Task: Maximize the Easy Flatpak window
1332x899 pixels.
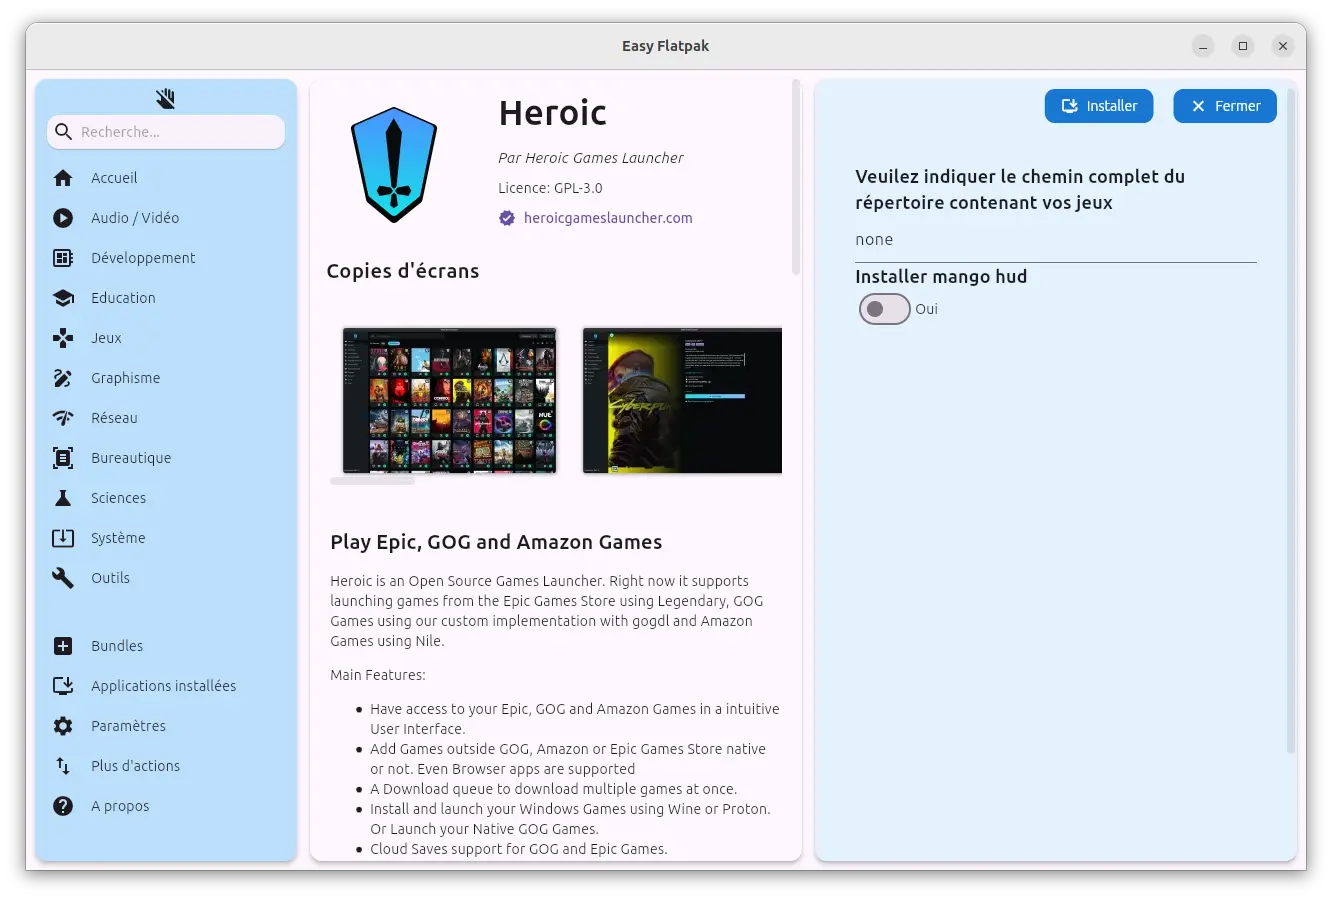Action: click(1243, 46)
